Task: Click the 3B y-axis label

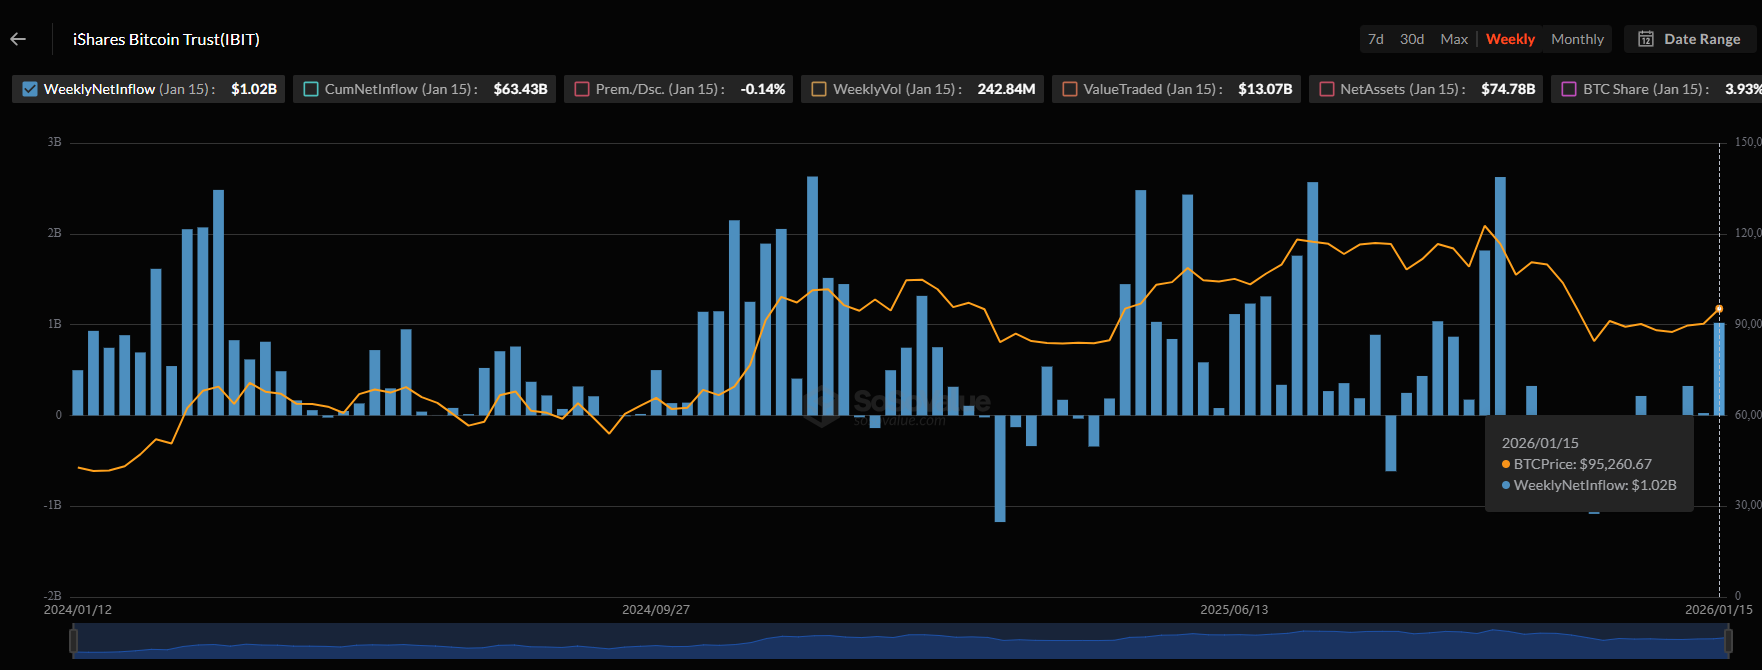Action: point(54,142)
